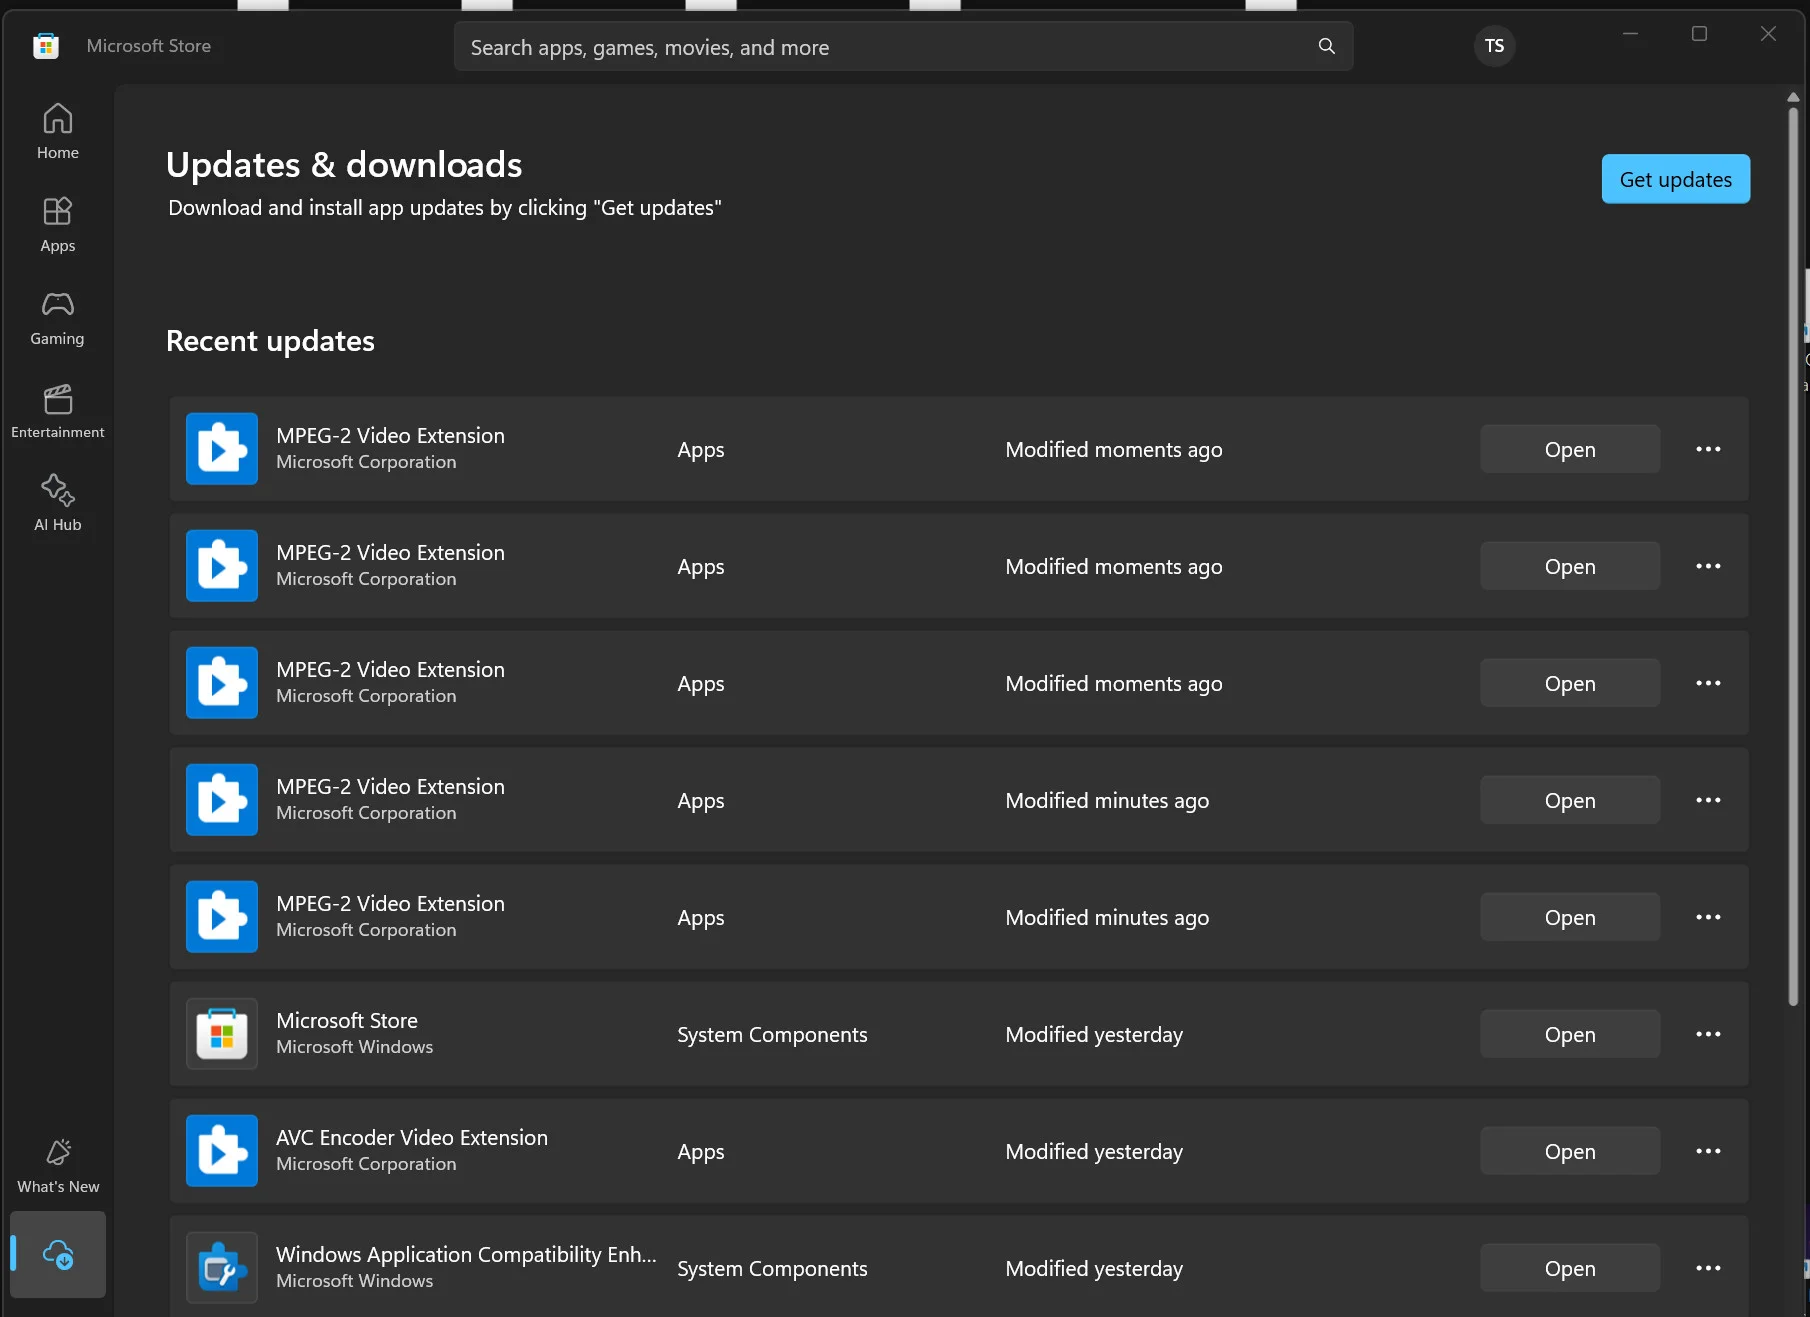Click the AVC Encoder Video Extension app icon
This screenshot has width=1810, height=1317.
[x=222, y=1151]
